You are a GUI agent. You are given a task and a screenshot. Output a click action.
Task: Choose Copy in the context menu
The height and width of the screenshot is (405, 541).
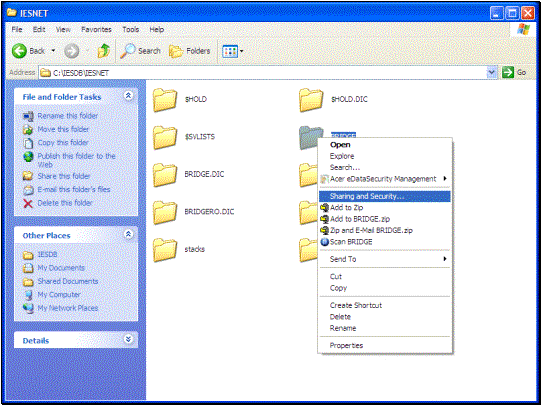click(385, 288)
